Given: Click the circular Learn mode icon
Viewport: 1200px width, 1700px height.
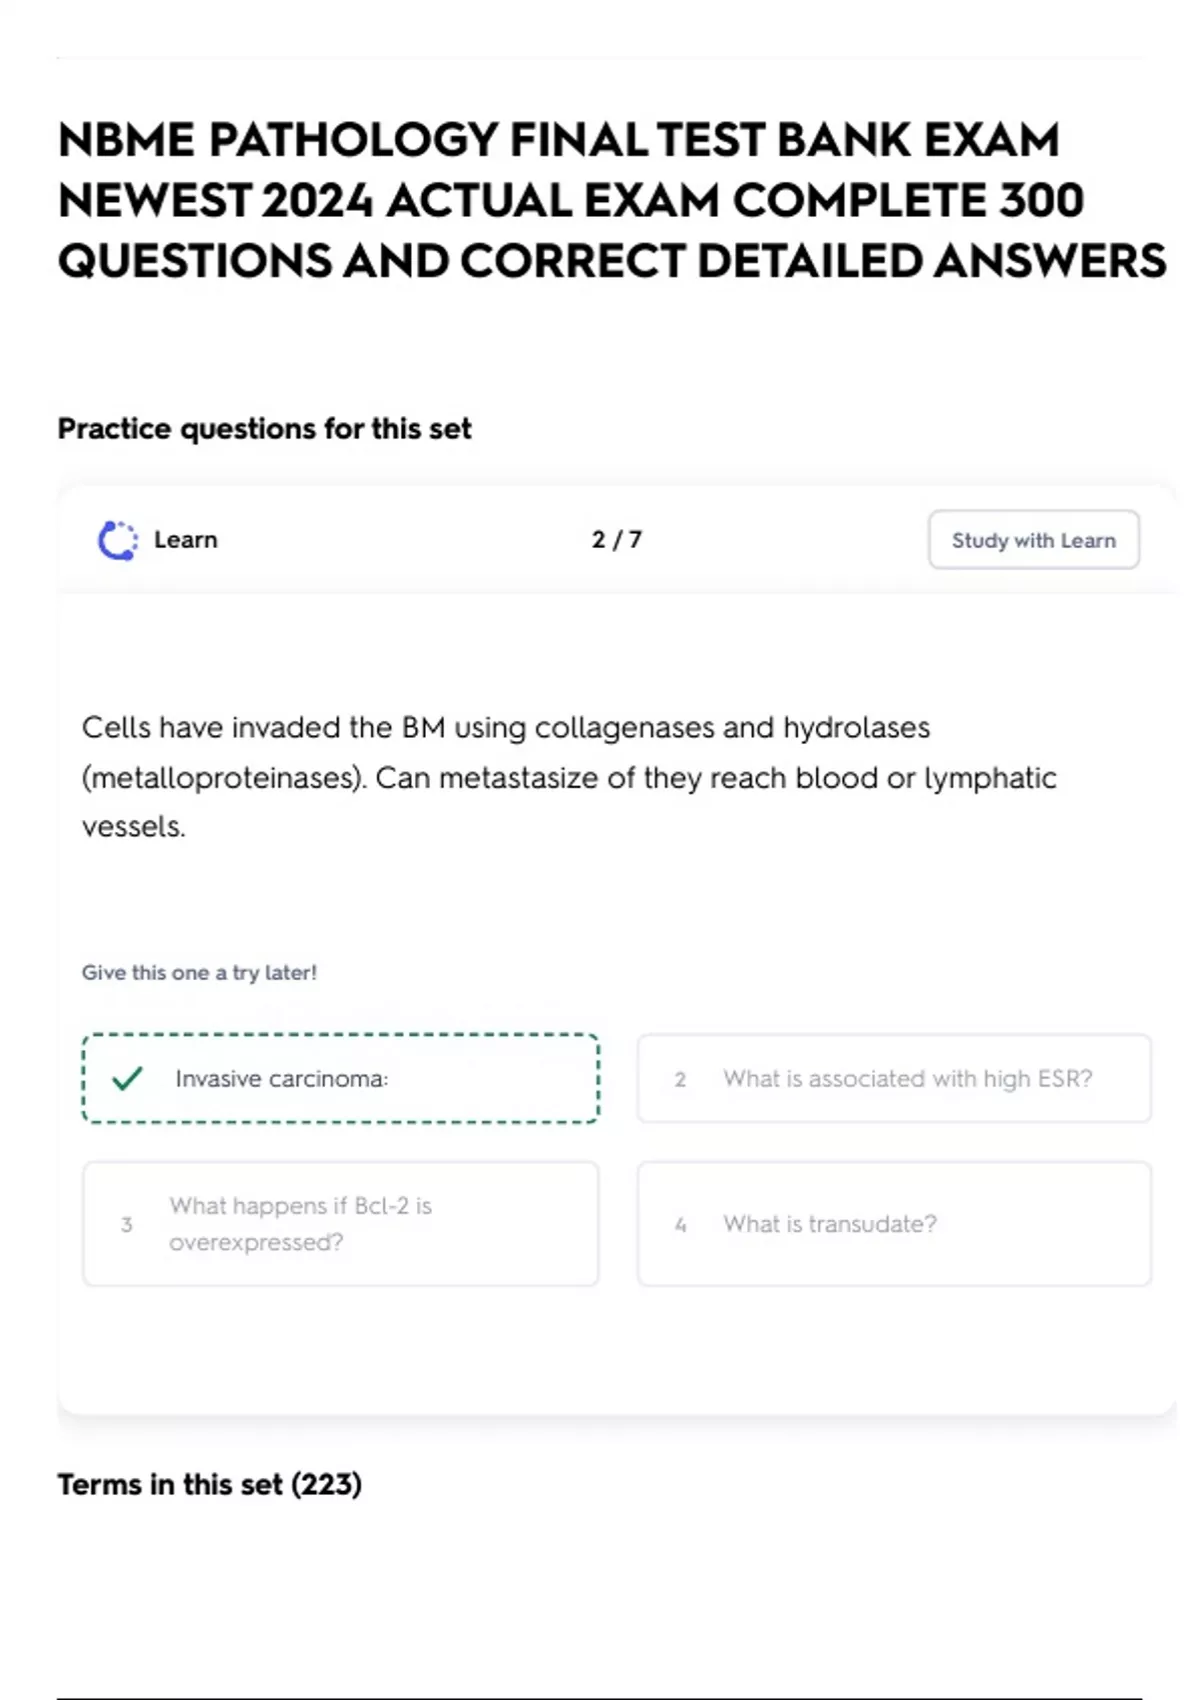Looking at the screenshot, I should coord(117,540).
